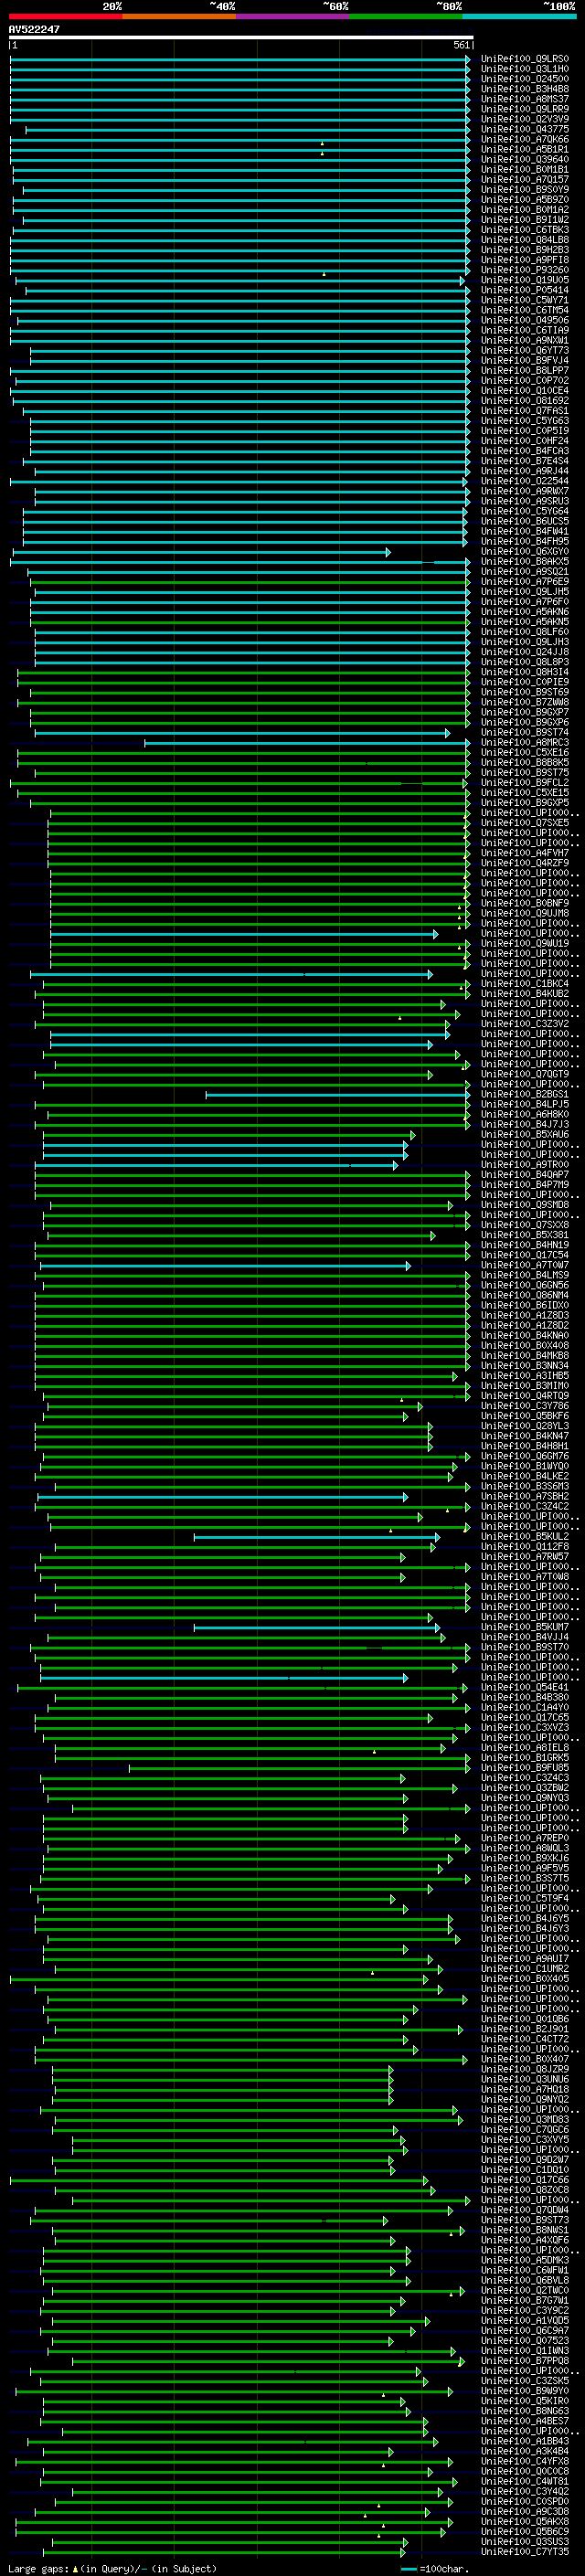Open hit UniRef100_C1BKC4

[525, 984]
